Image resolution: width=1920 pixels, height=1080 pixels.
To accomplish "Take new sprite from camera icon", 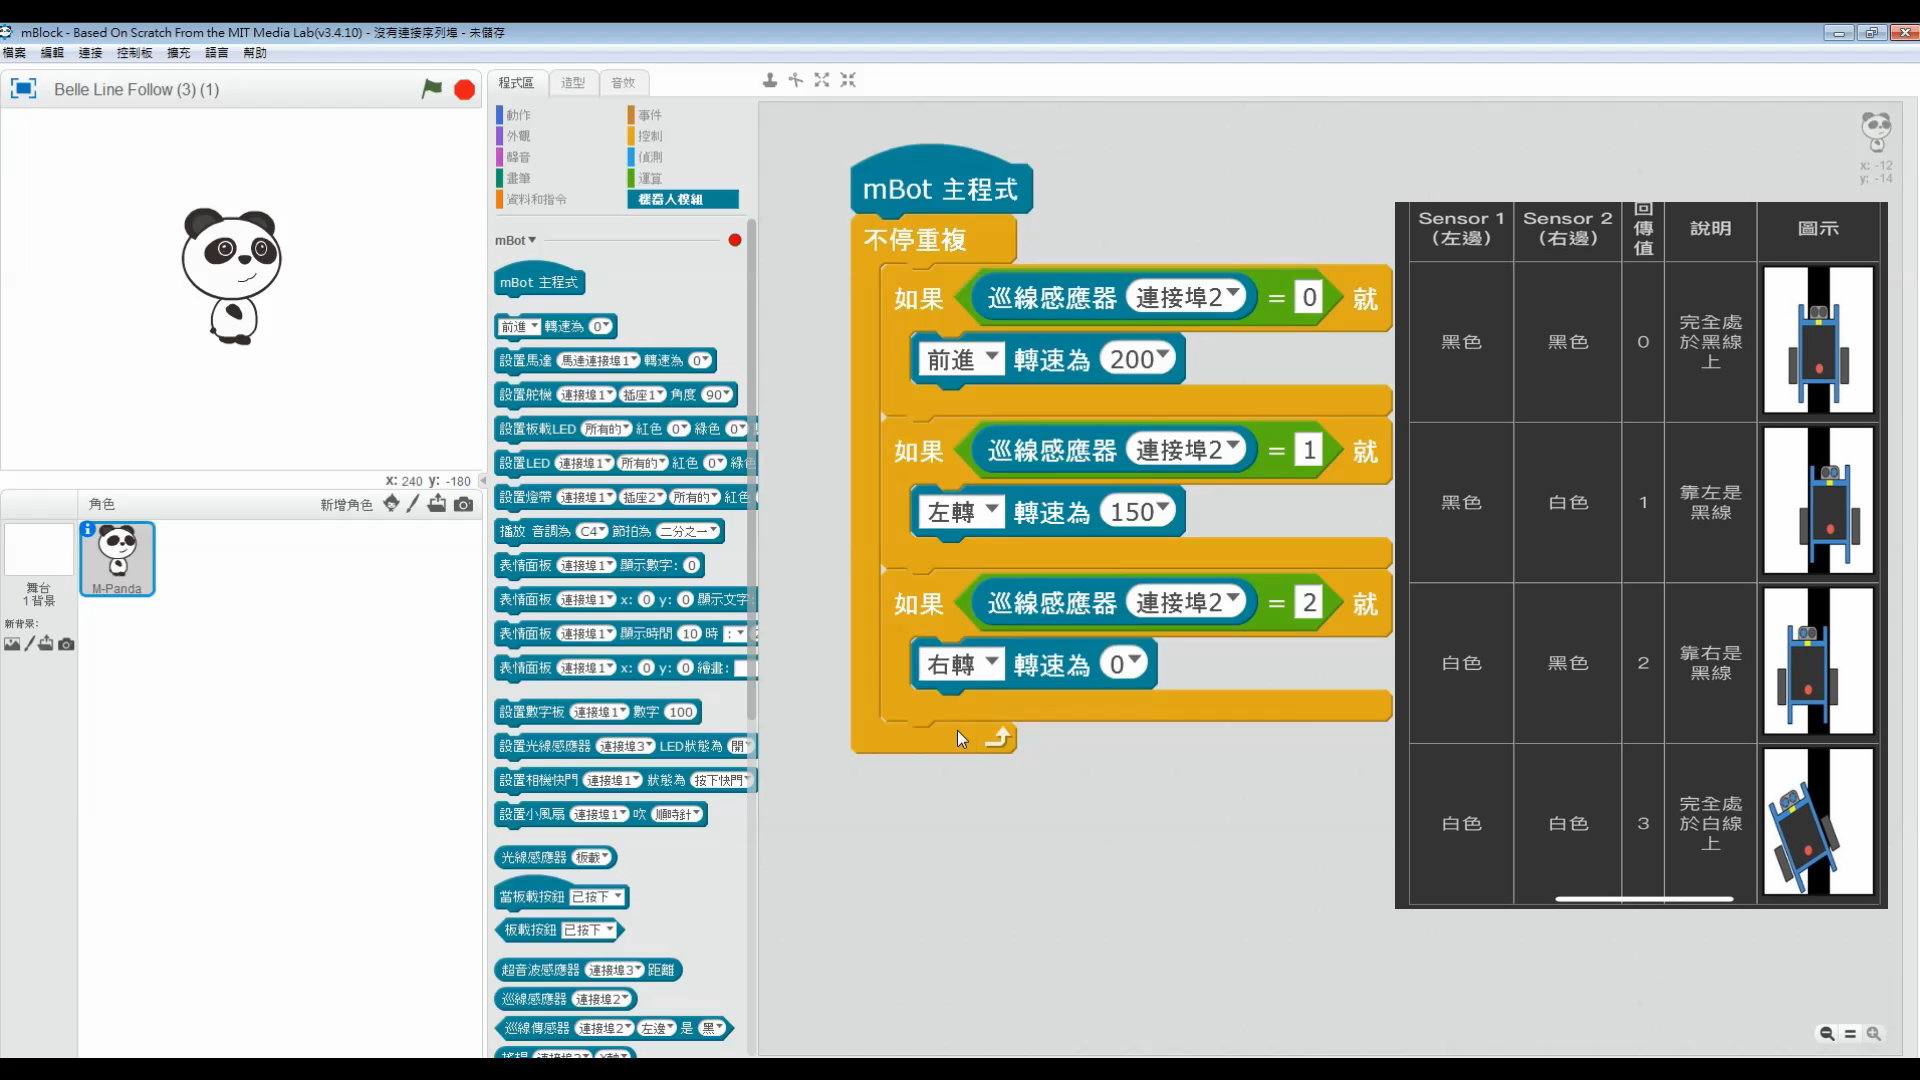I will coord(463,504).
